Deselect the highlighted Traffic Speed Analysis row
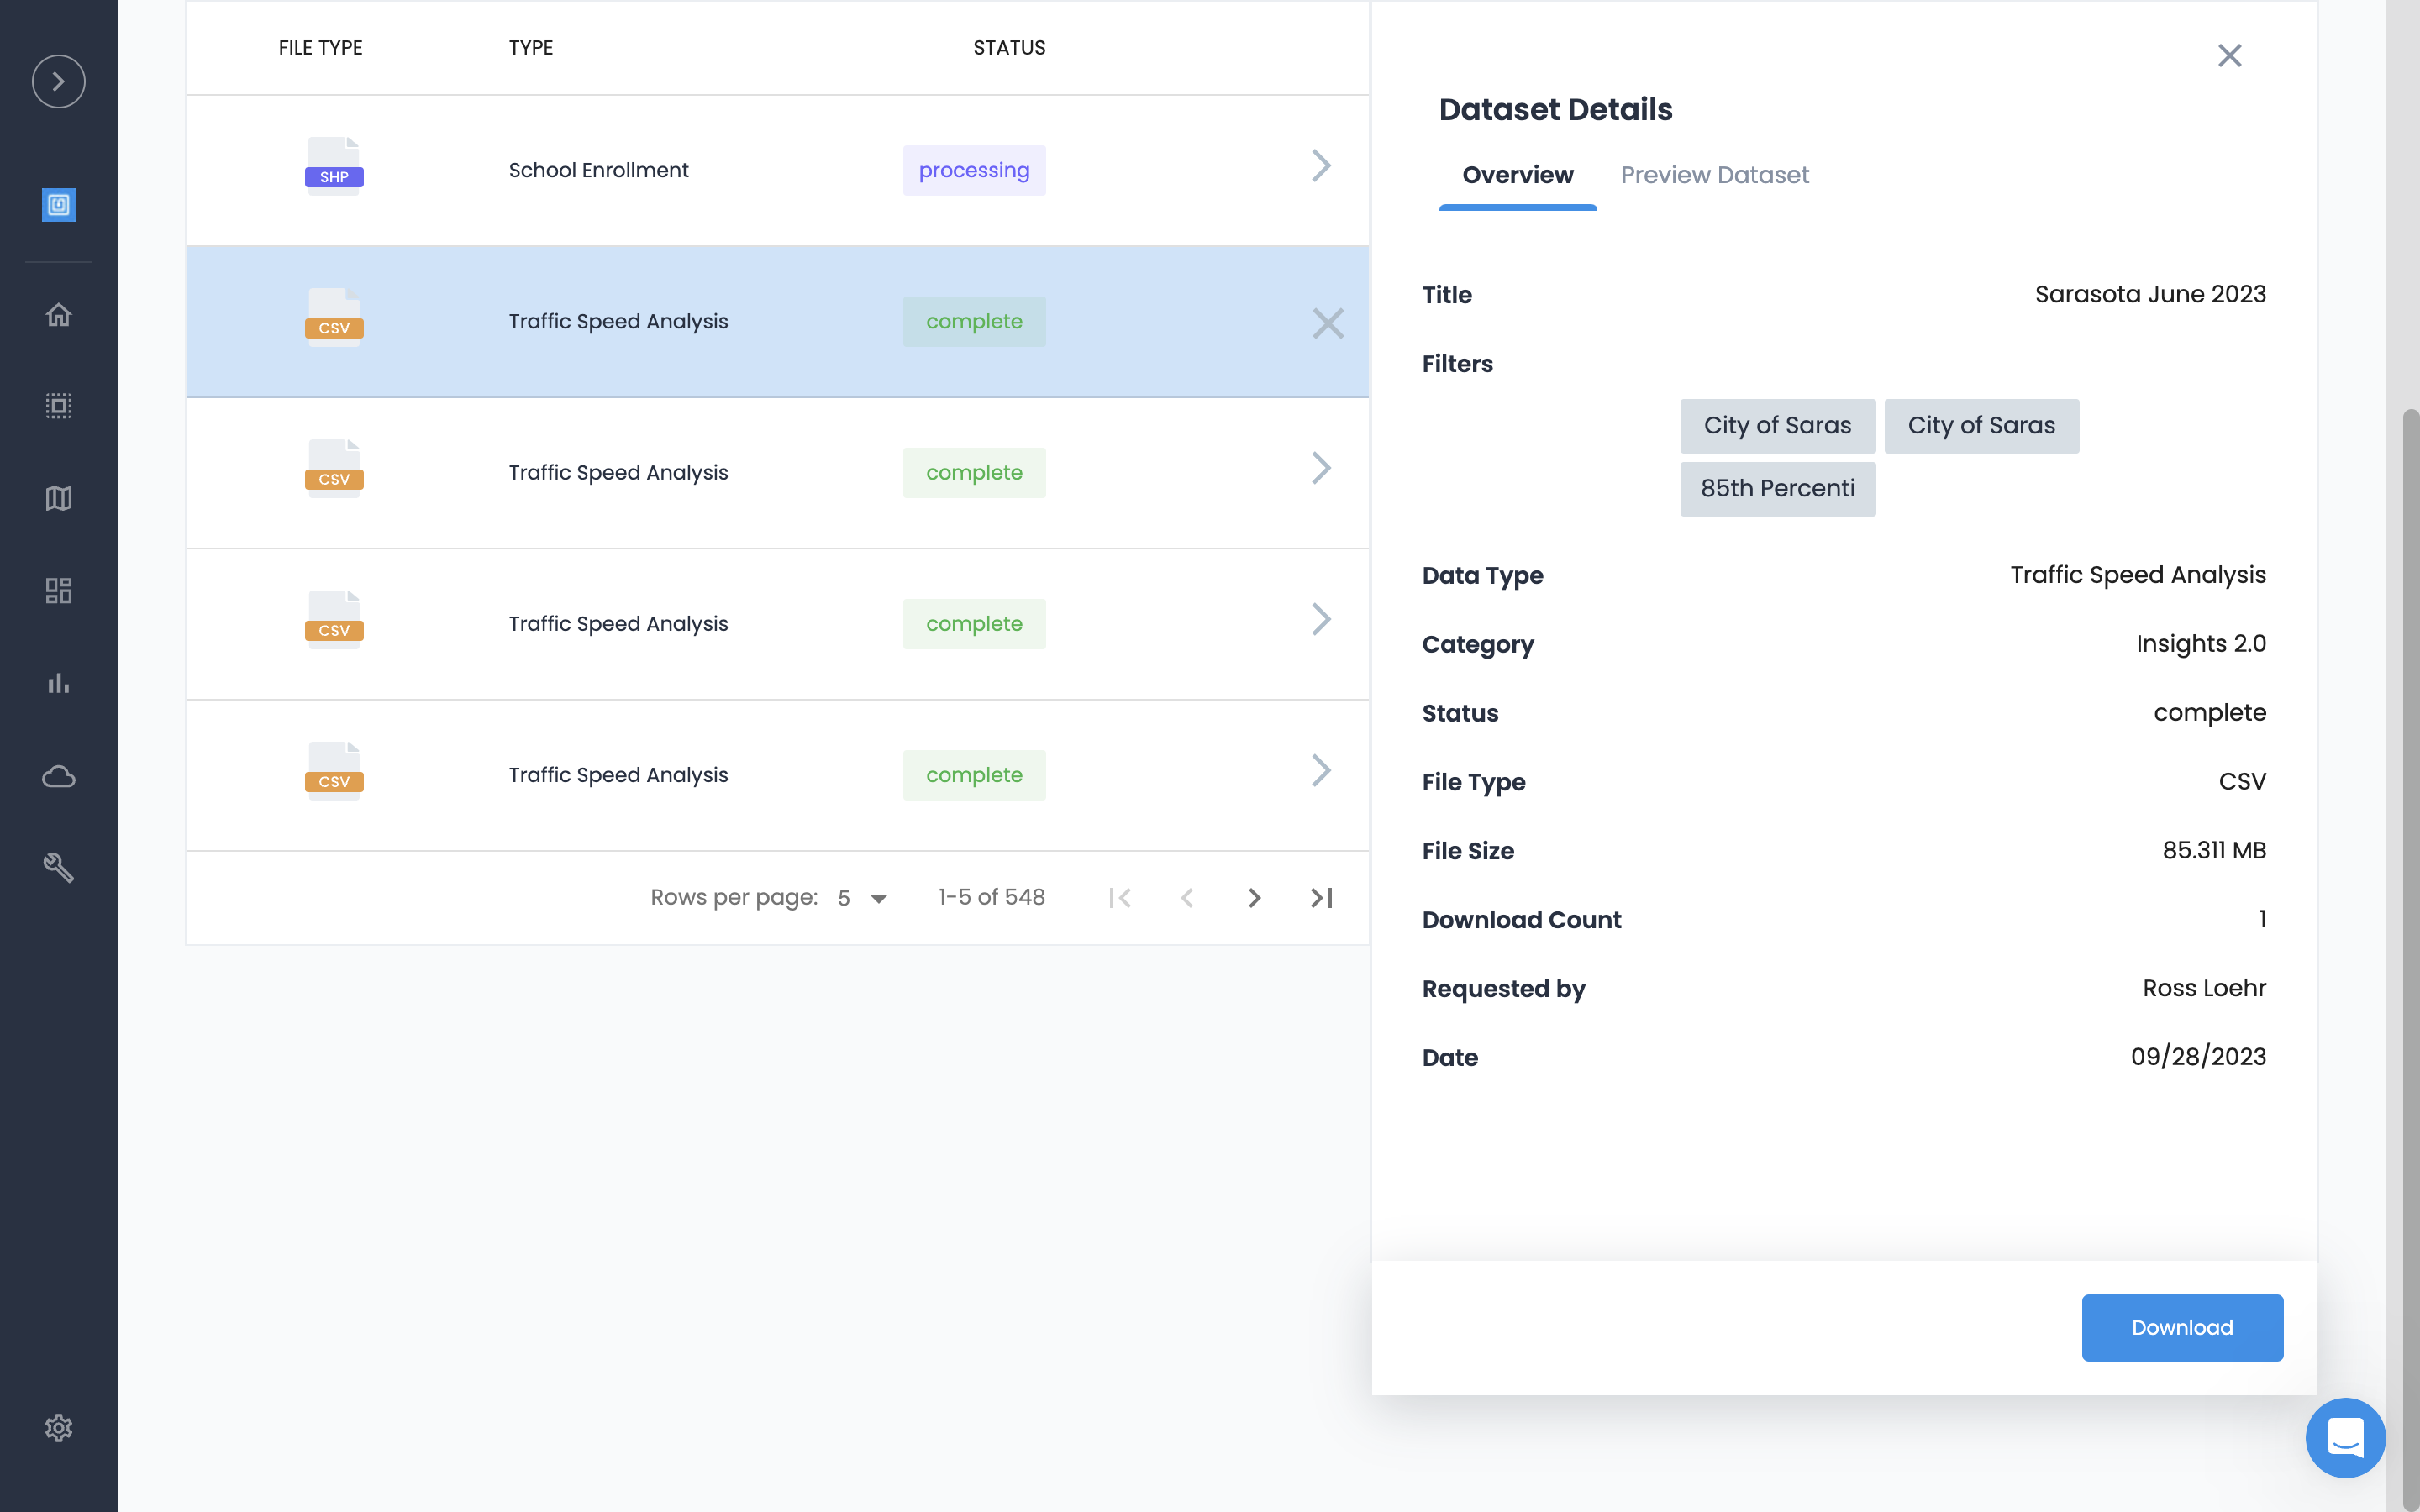Screen dimensions: 2420x1512 [1328, 323]
